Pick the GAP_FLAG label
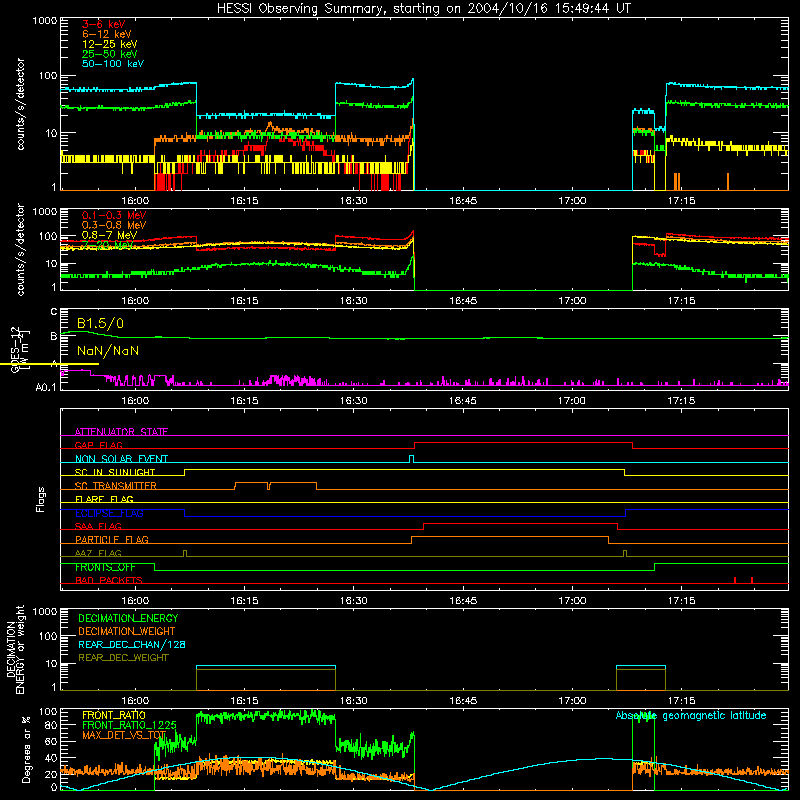Image resolution: width=800 pixels, height=800 pixels. (x=98, y=445)
